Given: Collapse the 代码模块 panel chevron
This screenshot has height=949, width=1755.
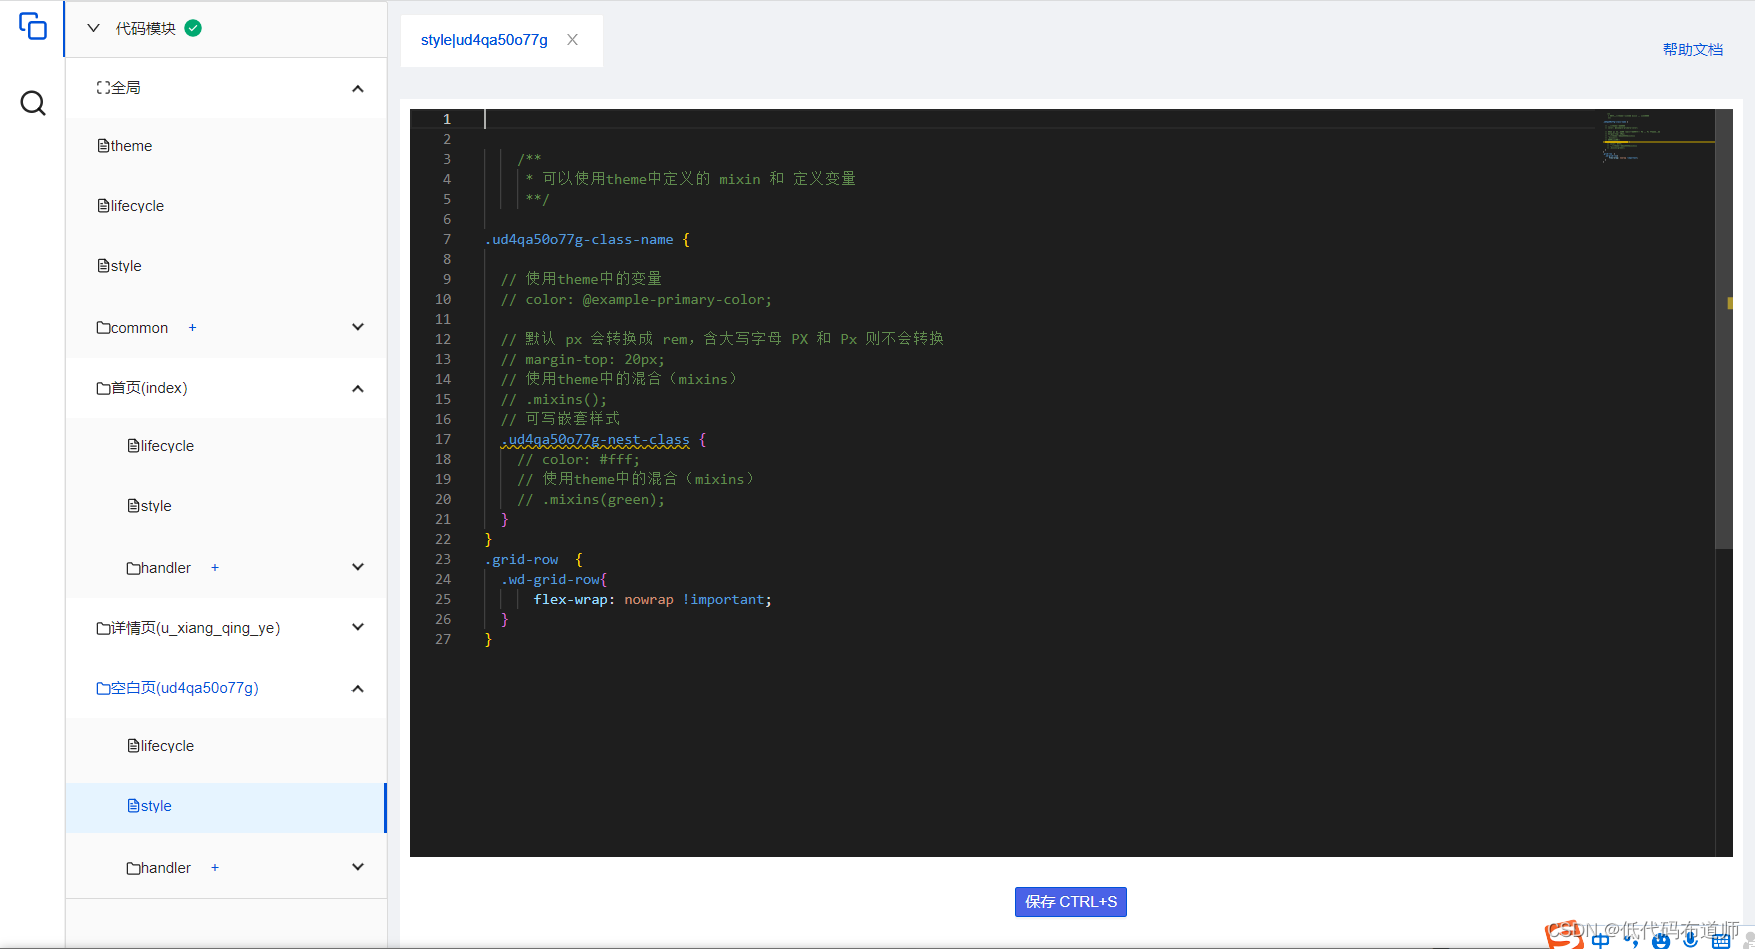Looking at the screenshot, I should (x=93, y=28).
